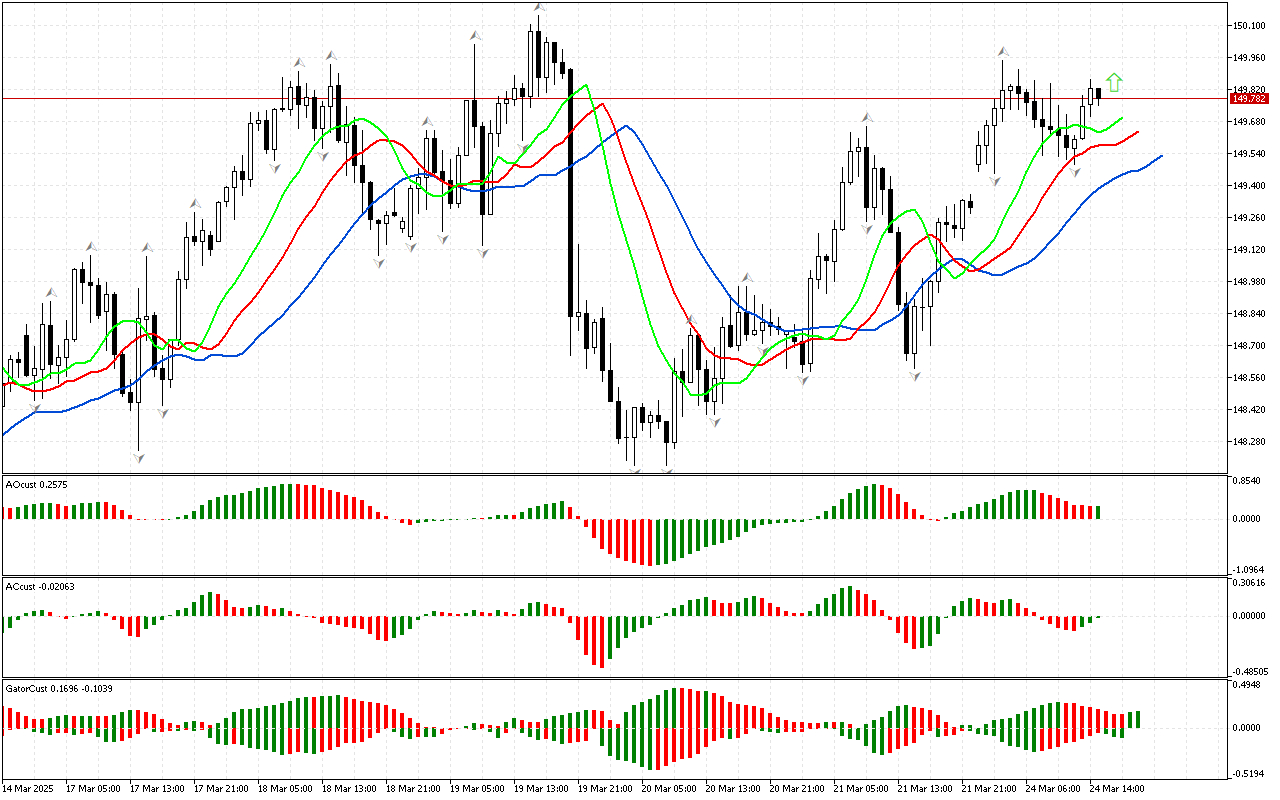Select the 17 Mar 13:00 time label

(157, 788)
